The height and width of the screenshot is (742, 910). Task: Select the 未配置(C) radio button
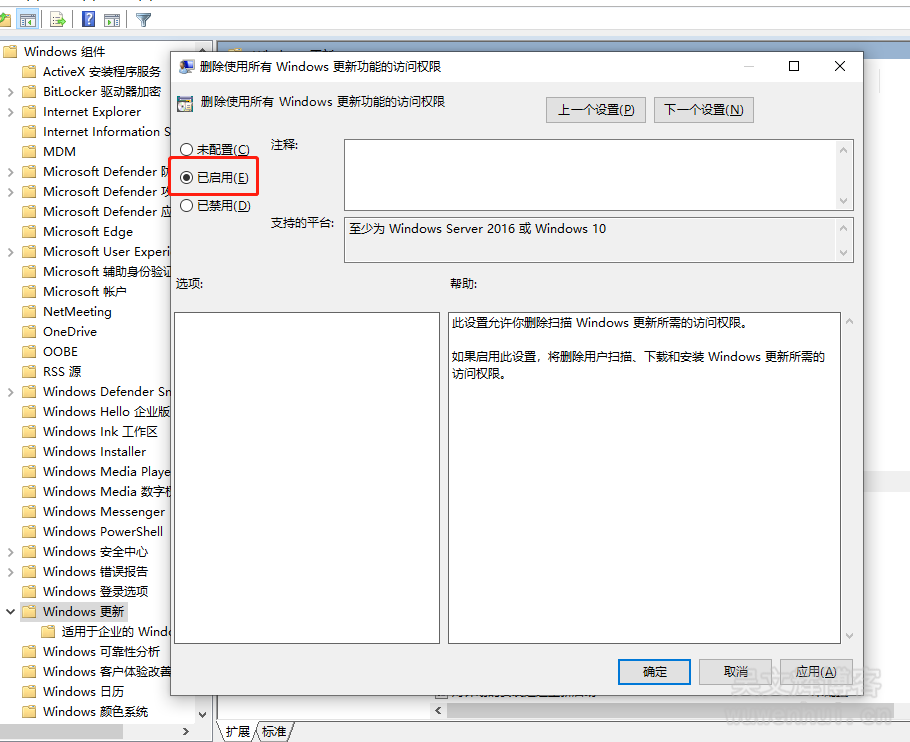click(186, 150)
